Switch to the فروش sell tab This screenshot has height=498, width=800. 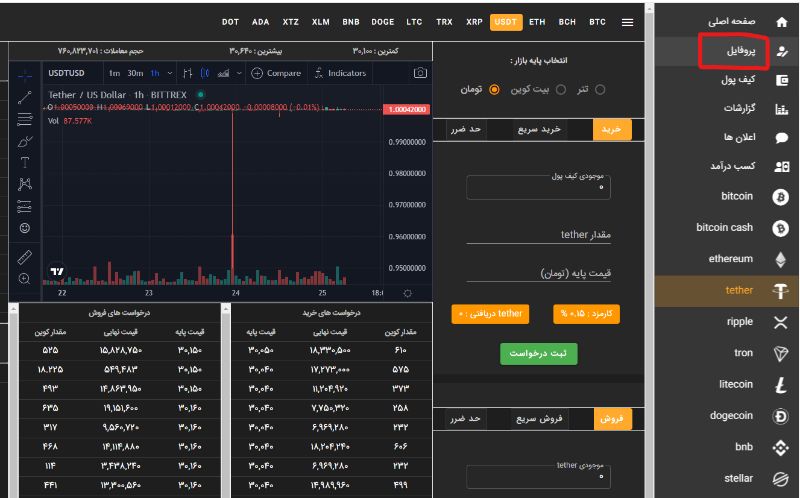[x=612, y=419]
